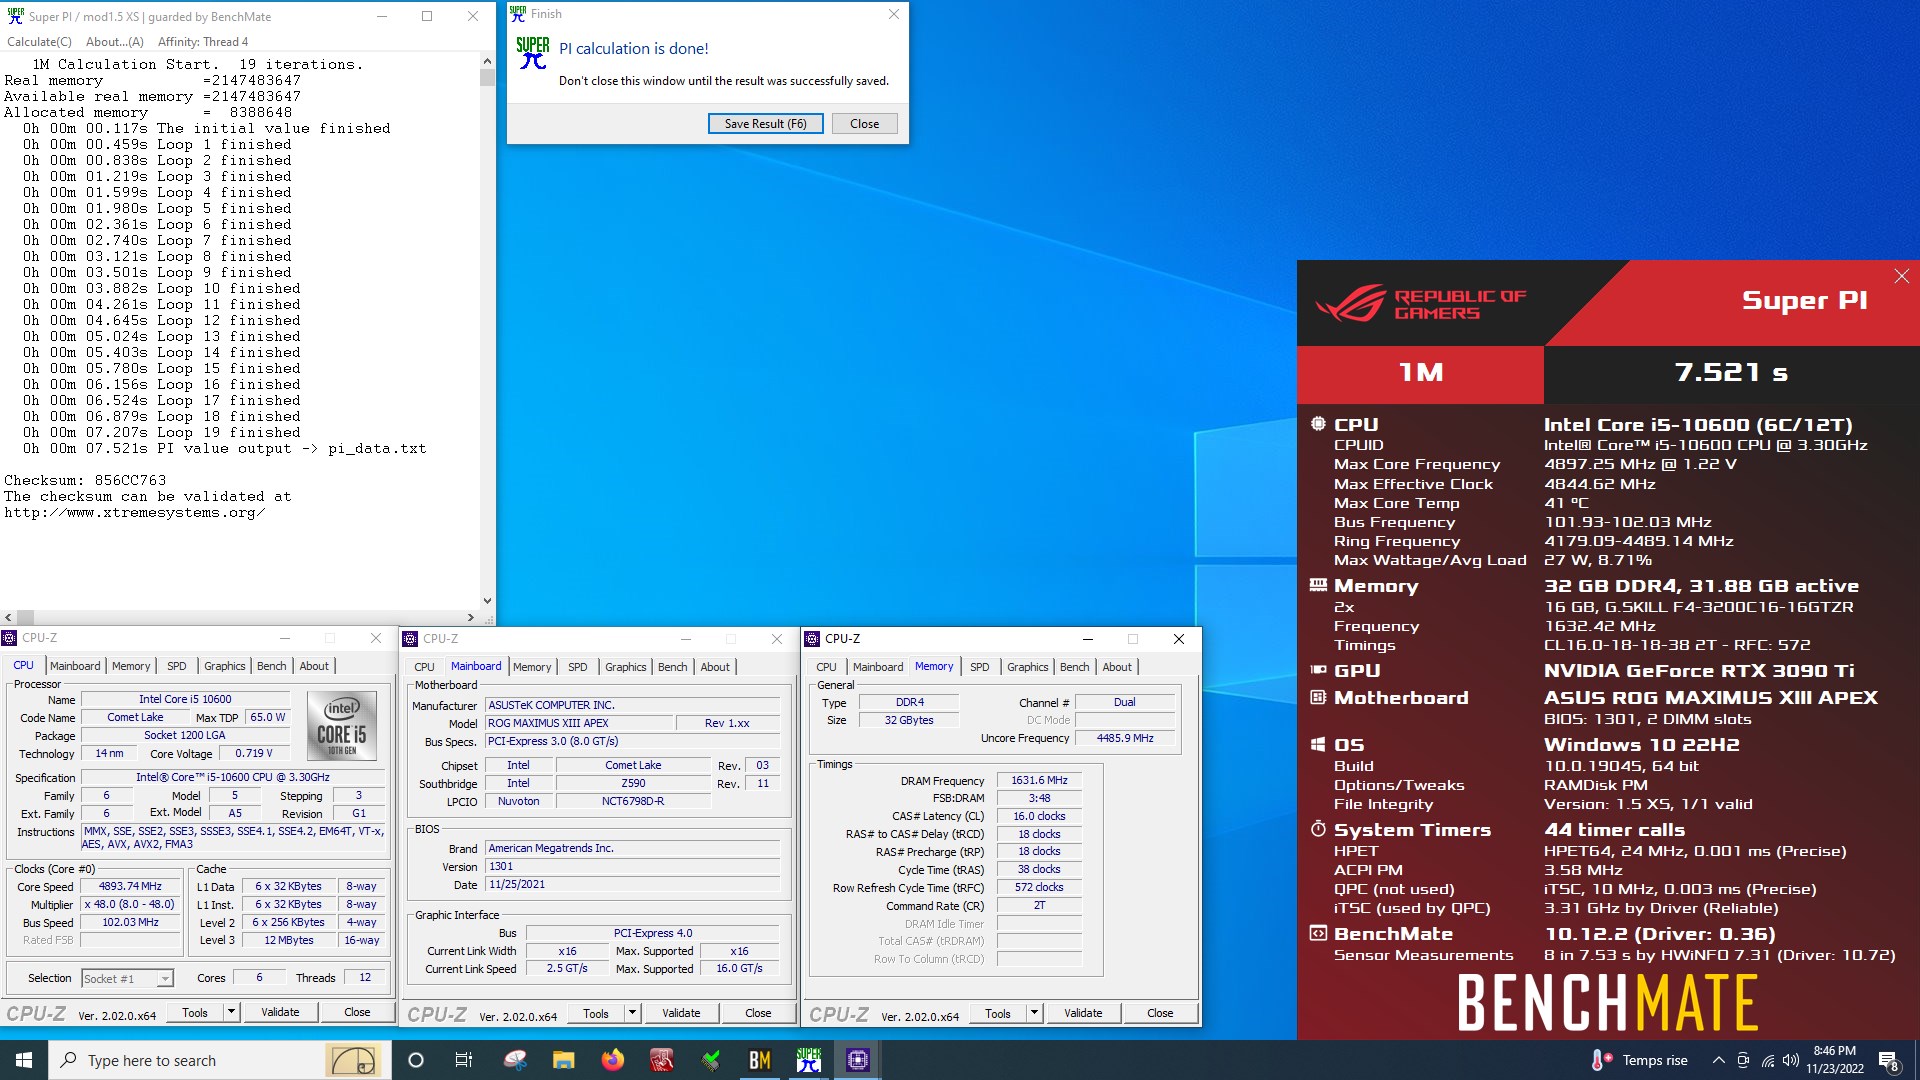Click Tools button in right CPU-Z window
This screenshot has height=1080, width=1920.
click(998, 1013)
